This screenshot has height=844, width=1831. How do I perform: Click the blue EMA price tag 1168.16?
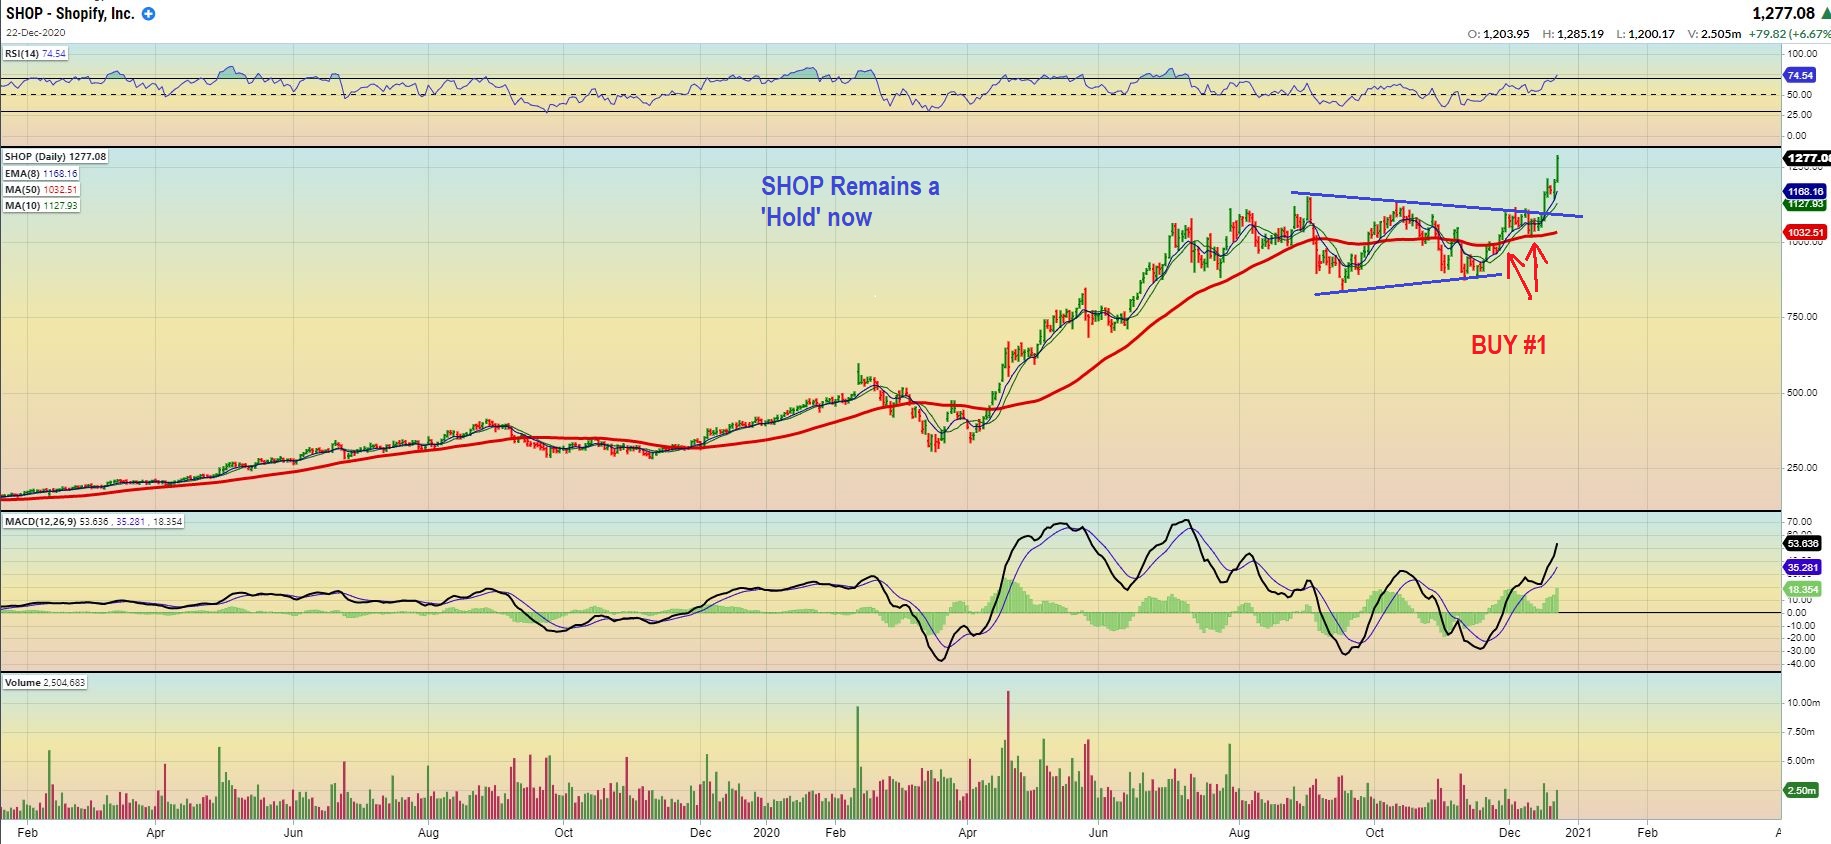[1805, 191]
